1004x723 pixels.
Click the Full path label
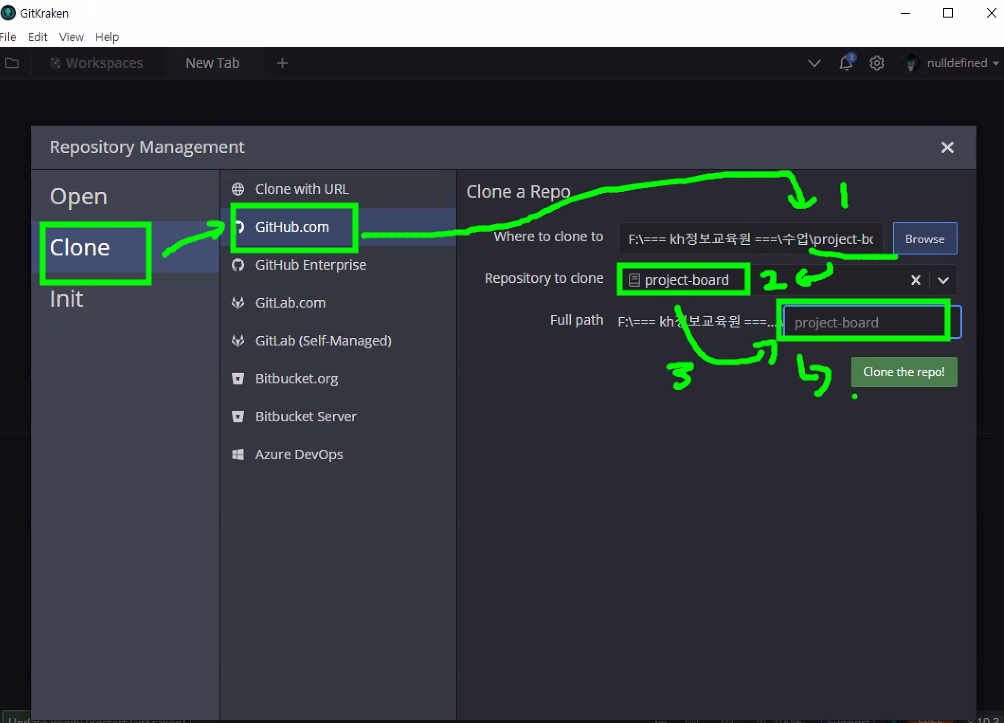pyautogui.click(x=576, y=320)
